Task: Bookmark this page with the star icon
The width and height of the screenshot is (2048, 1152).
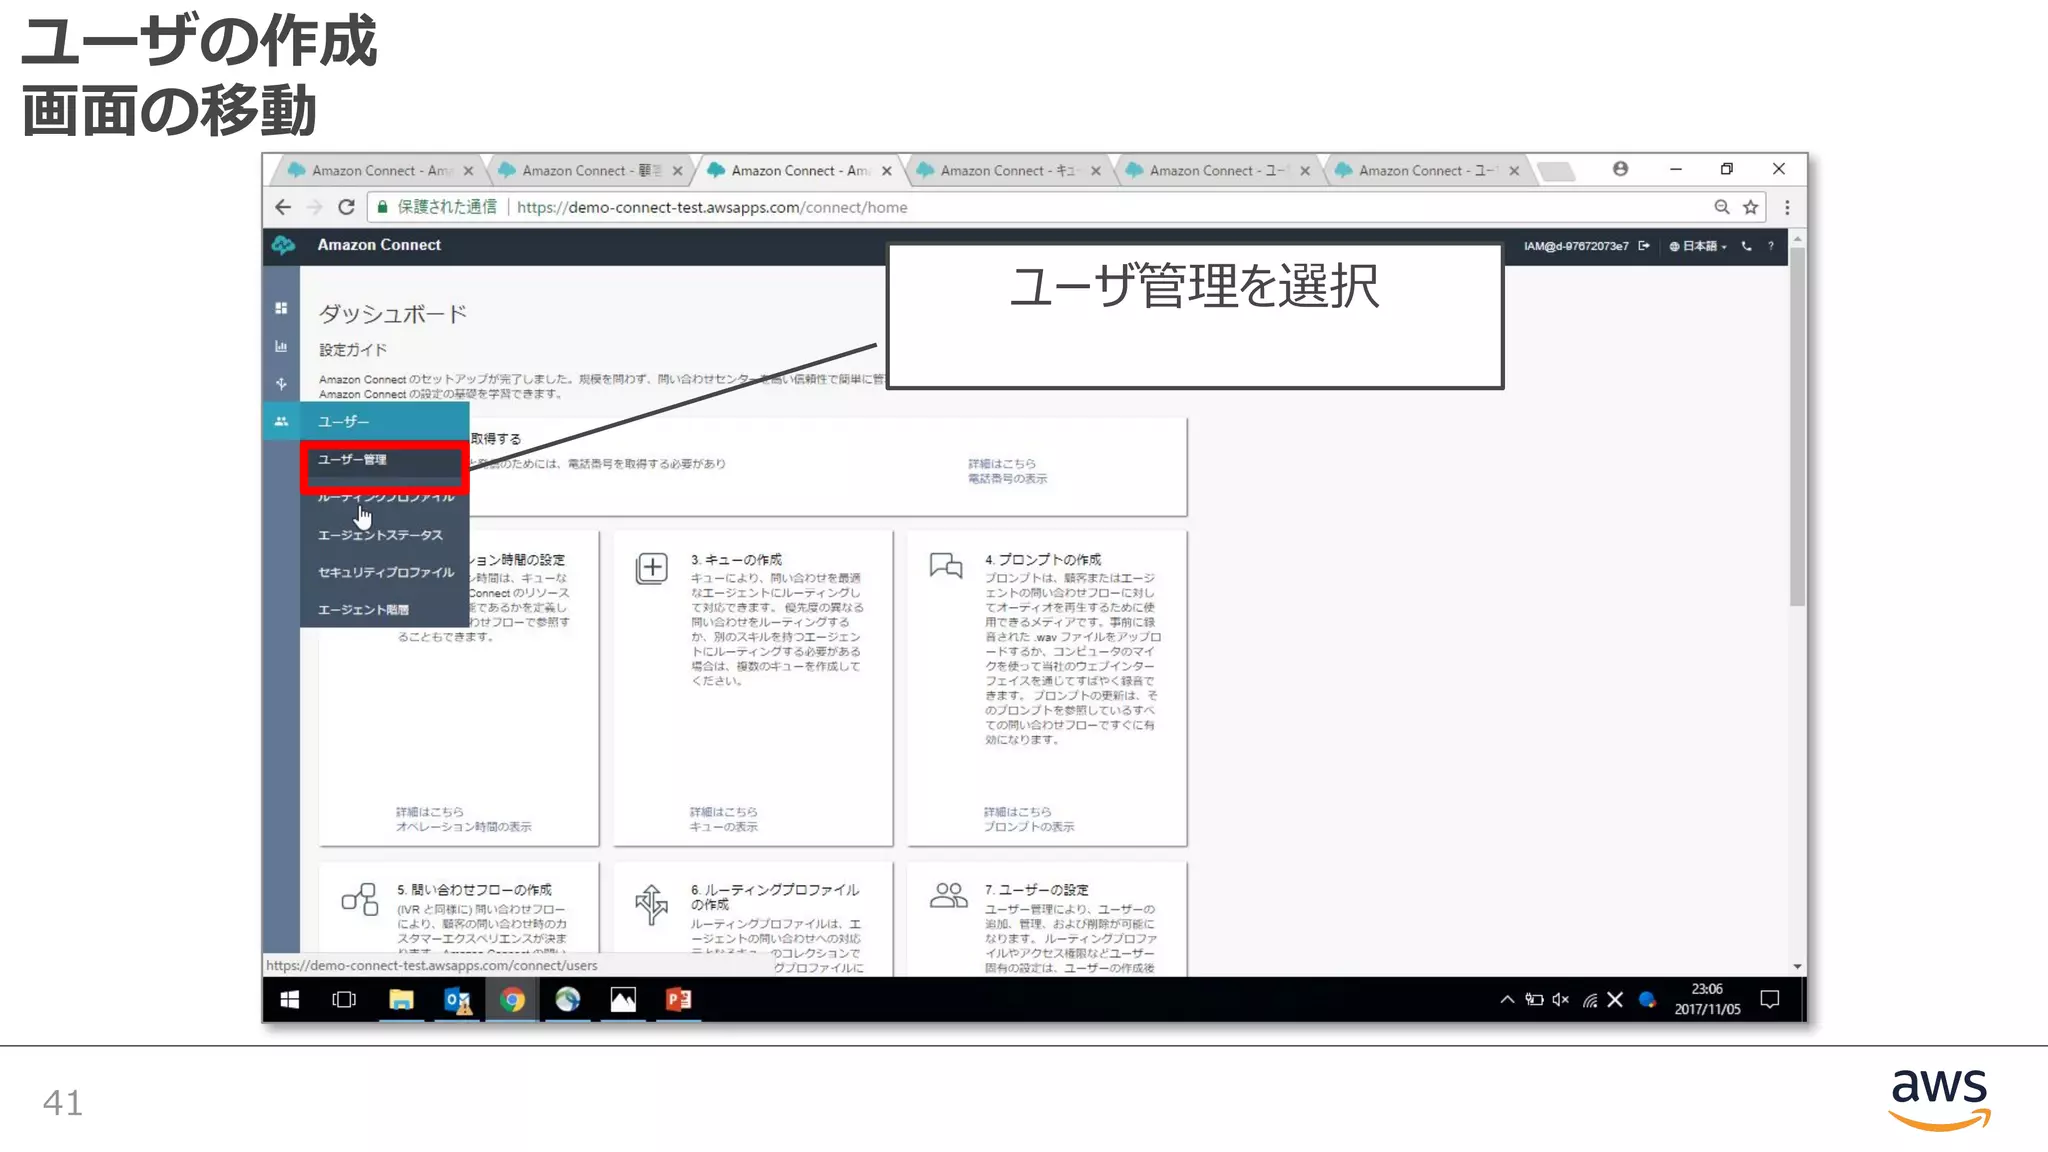Action: click(1750, 207)
